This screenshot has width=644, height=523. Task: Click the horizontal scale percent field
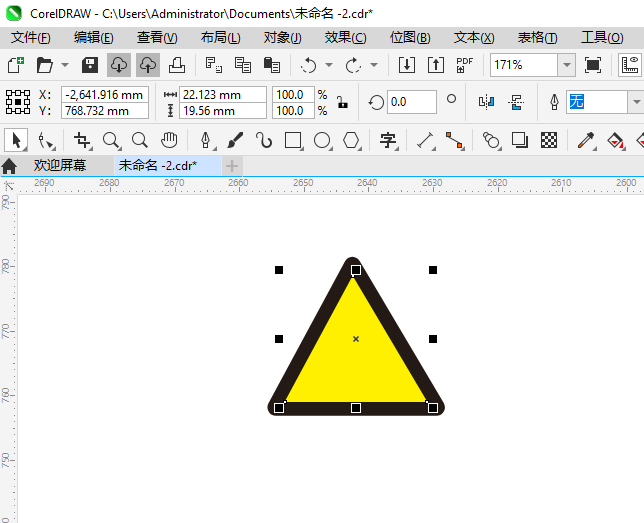coord(293,95)
